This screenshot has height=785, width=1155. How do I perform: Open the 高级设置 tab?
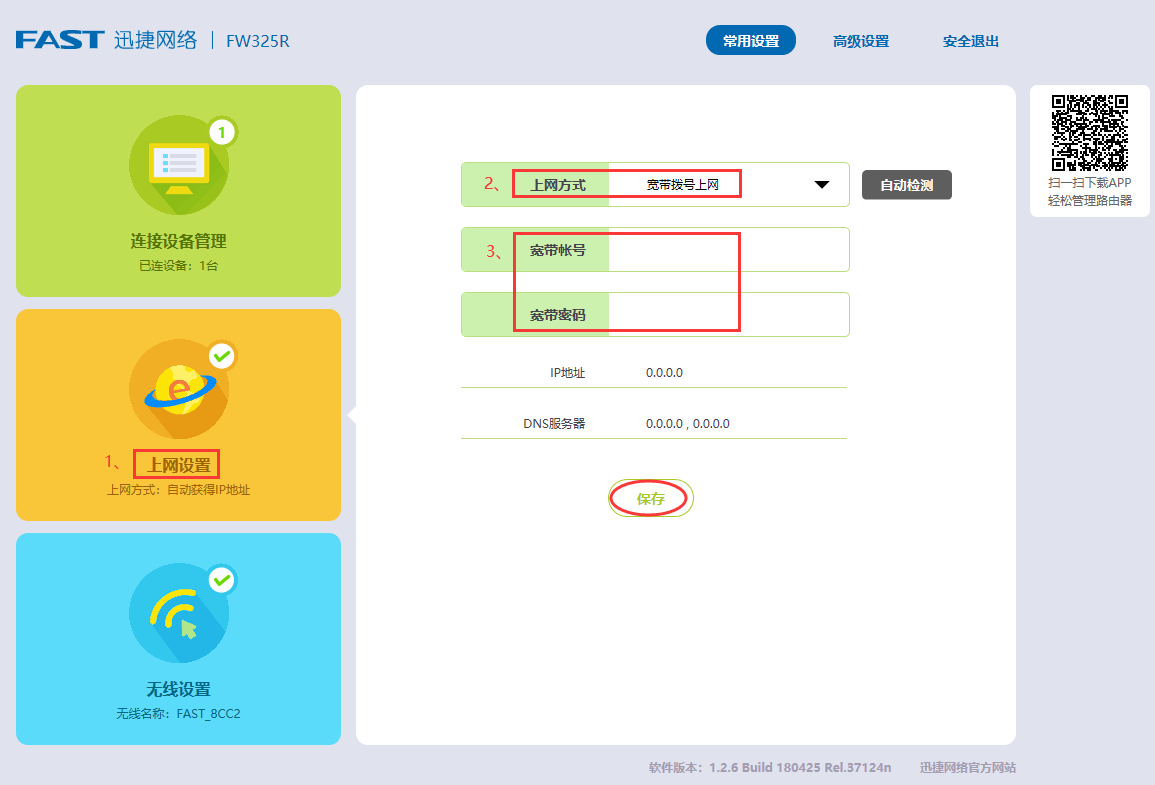(x=861, y=41)
